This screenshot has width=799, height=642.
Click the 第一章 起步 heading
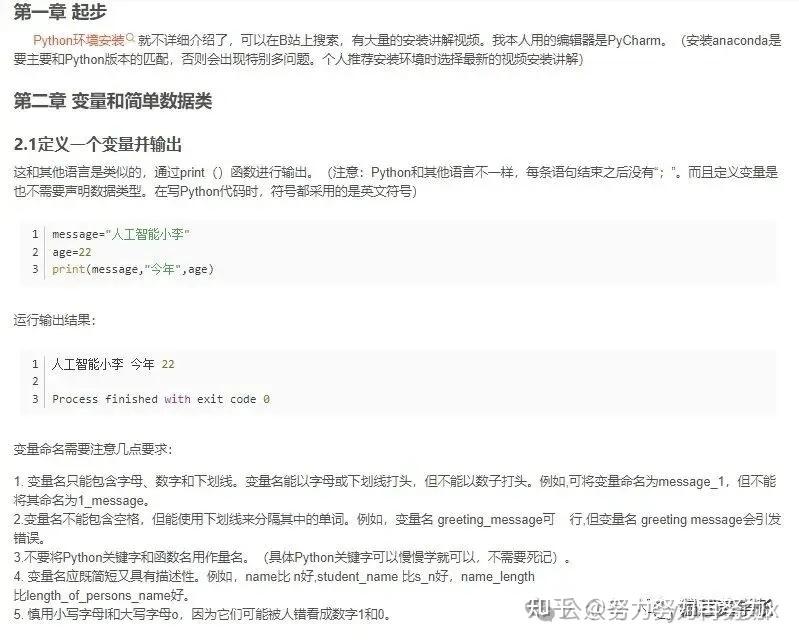[60, 12]
